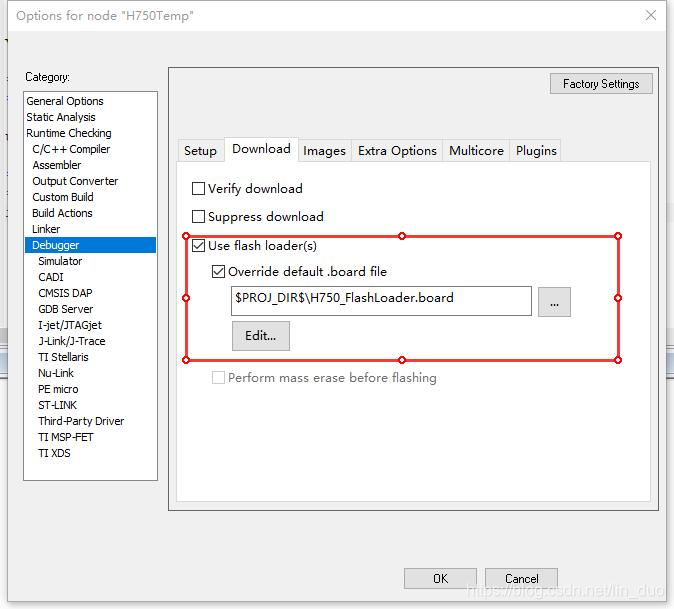The width and height of the screenshot is (674, 609).
Task: Open C/C++ Compiler category
Action: [x=90, y=149]
